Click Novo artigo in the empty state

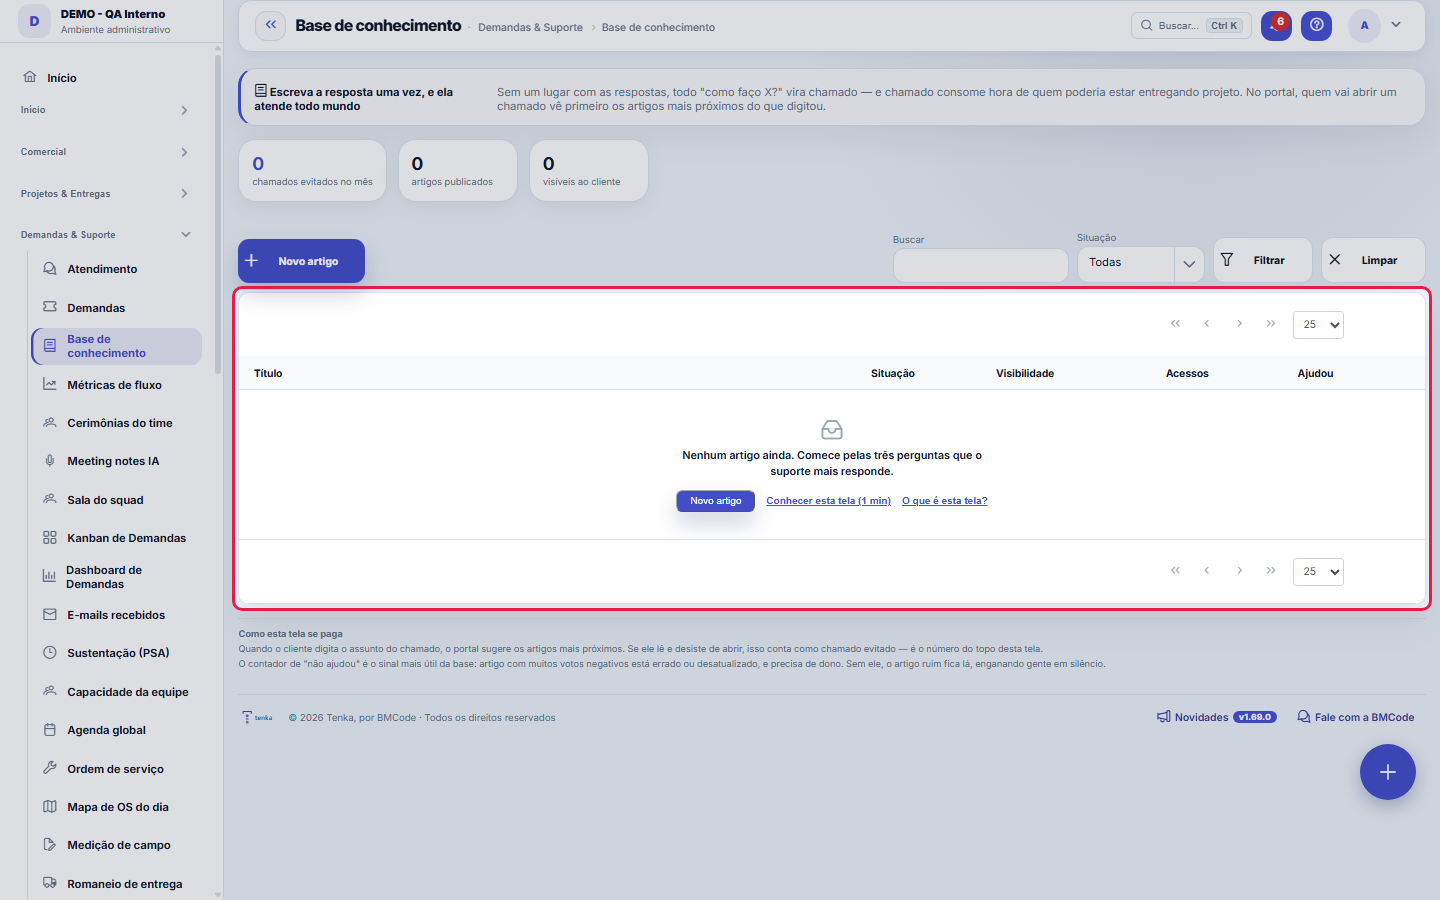click(716, 501)
